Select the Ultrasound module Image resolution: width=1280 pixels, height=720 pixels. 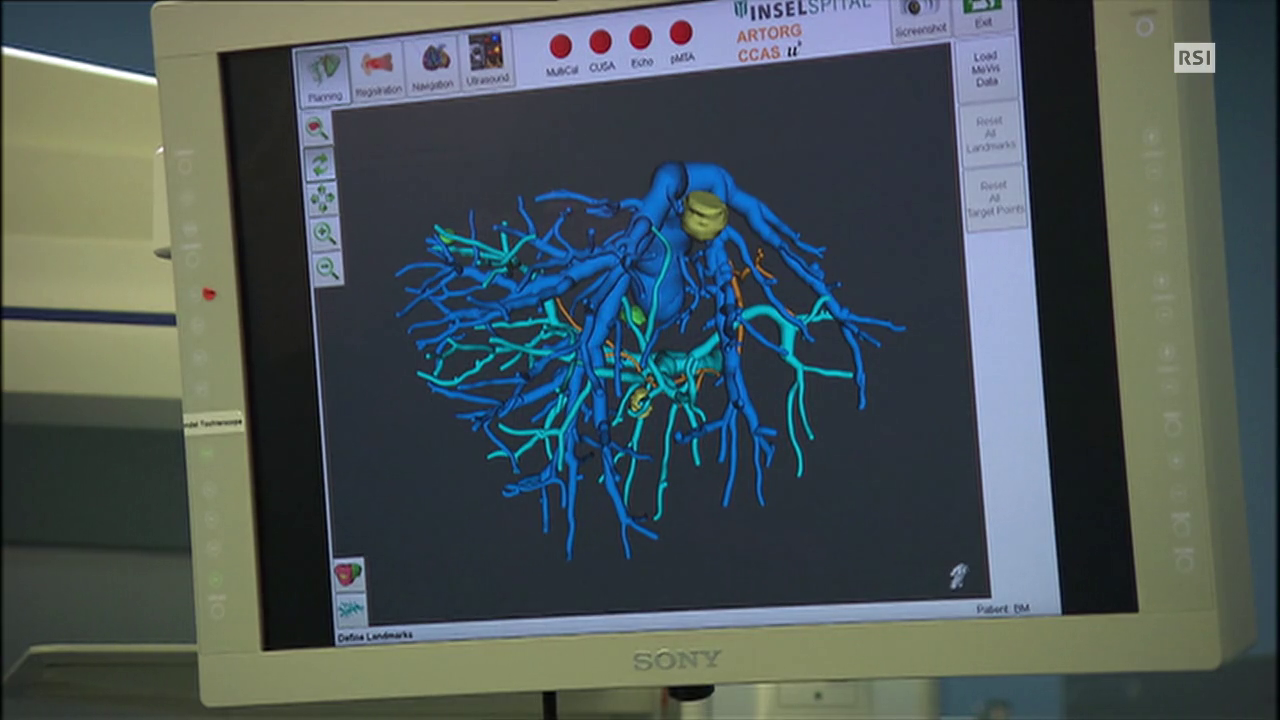(x=487, y=60)
